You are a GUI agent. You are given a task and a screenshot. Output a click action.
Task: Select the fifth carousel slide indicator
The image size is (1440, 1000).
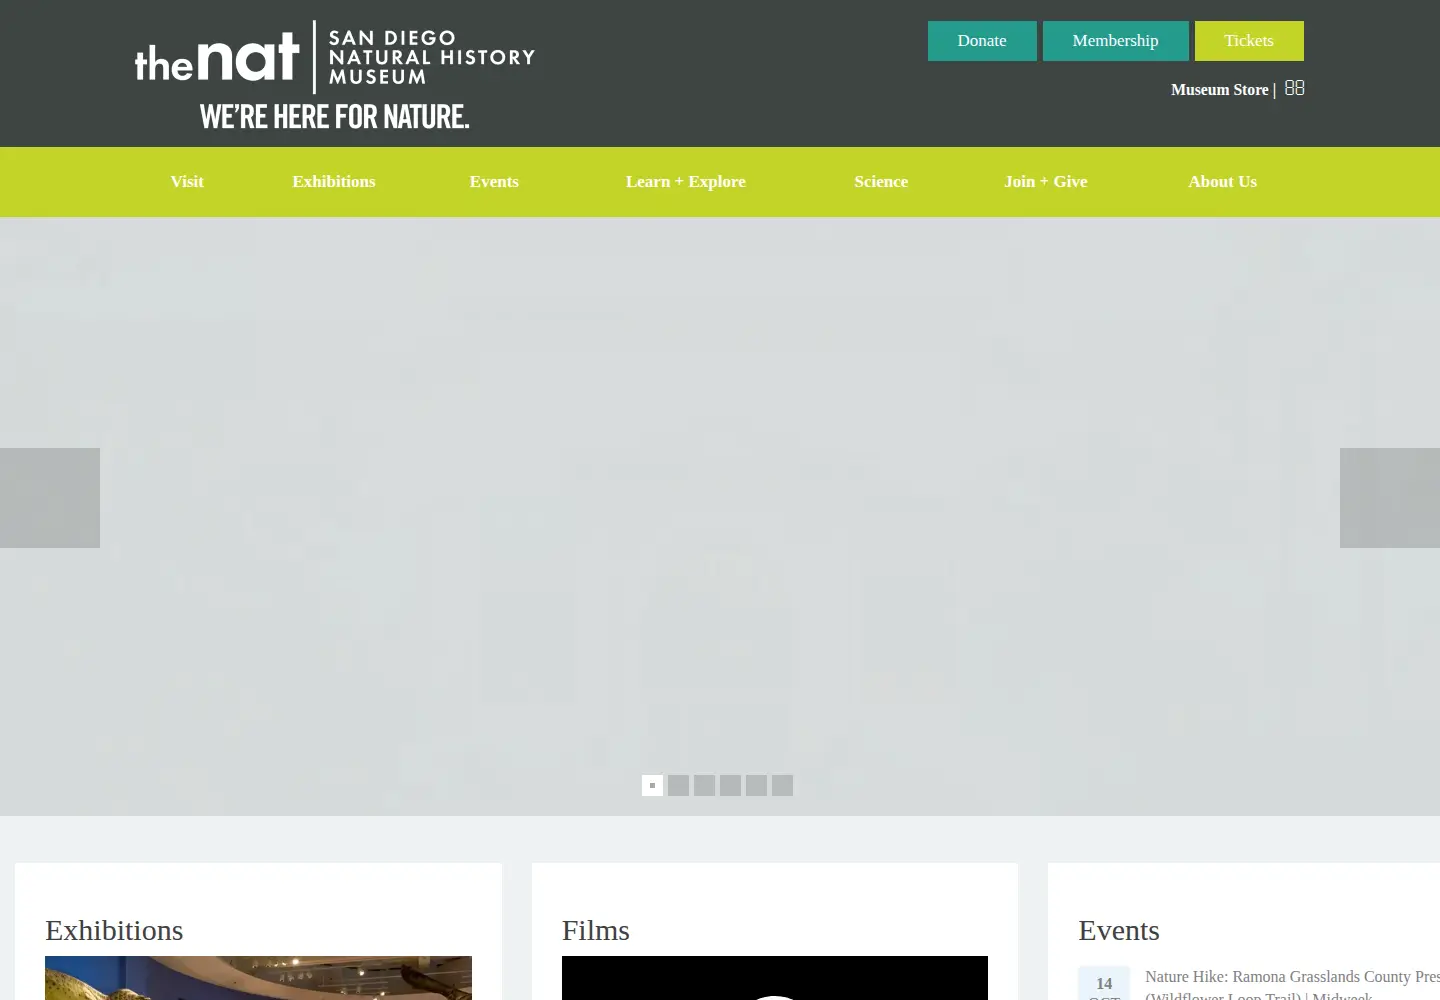point(756,785)
